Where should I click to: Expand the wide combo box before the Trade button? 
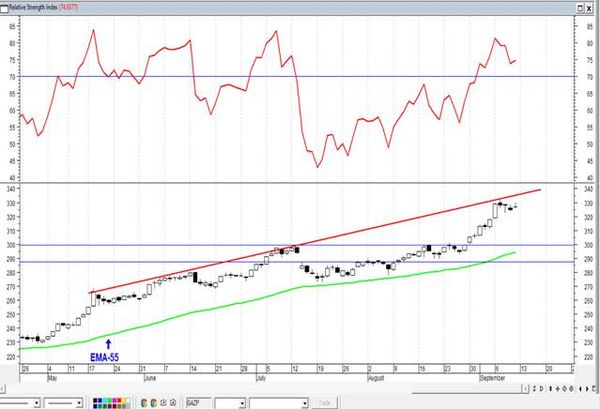point(305,403)
